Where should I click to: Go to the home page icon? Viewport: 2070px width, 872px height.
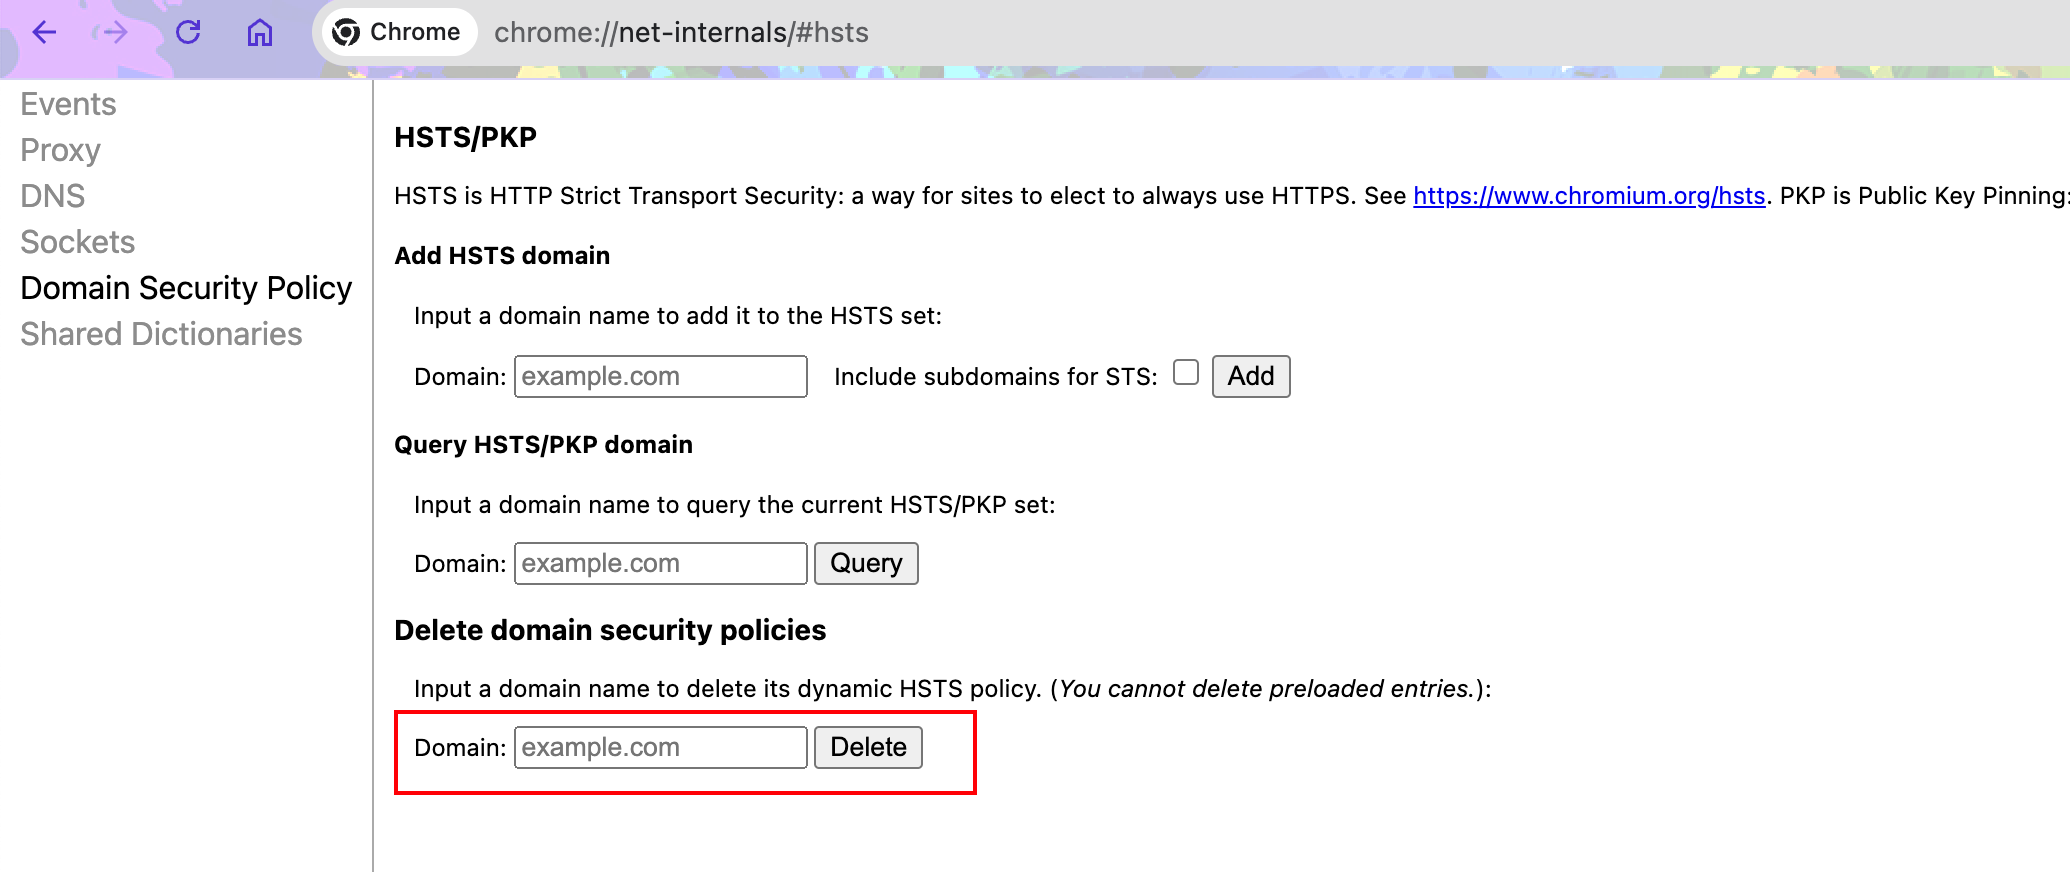coord(260,33)
